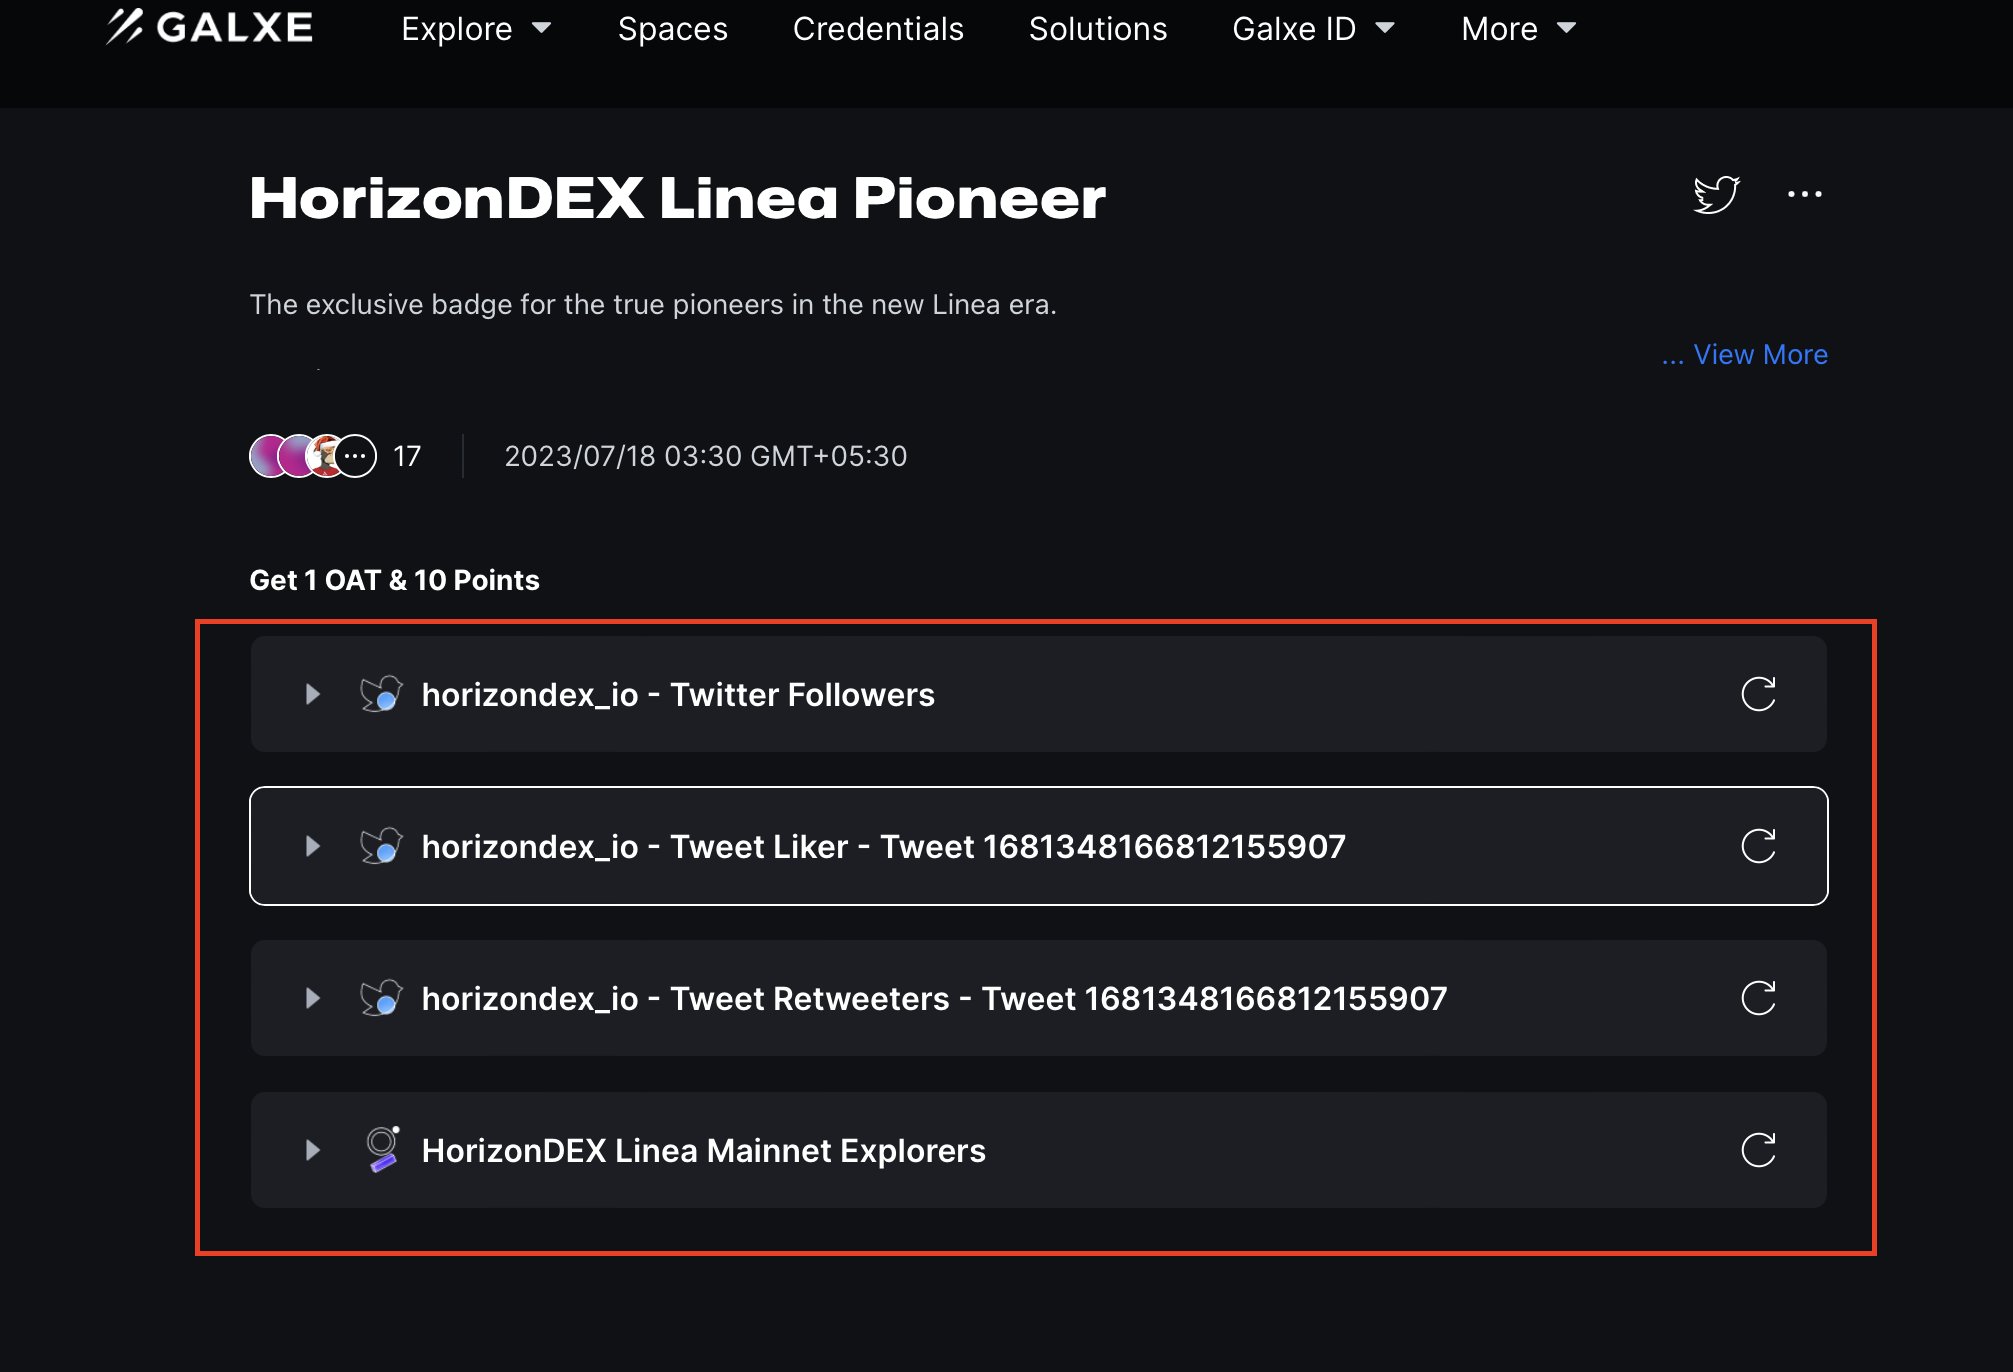Click Tweet Liker task title text
2013x1372 pixels.
[883, 846]
